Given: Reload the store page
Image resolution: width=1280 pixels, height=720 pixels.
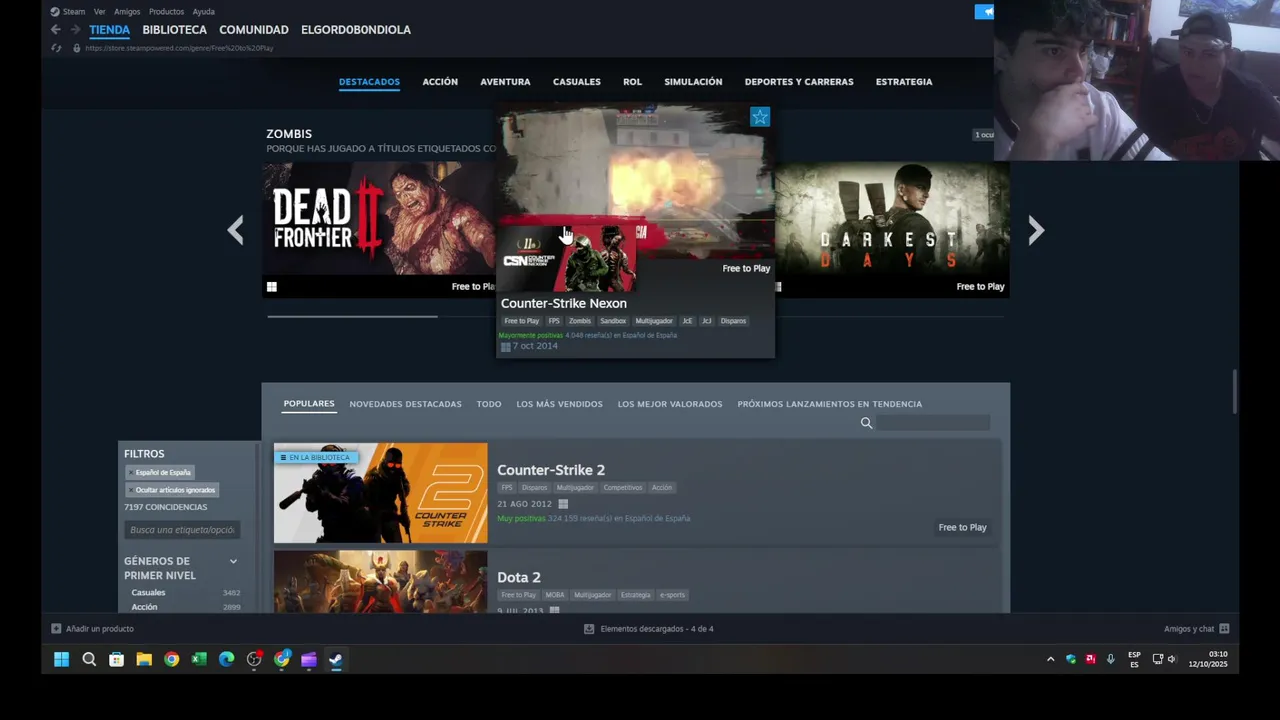Looking at the screenshot, I should tap(56, 48).
